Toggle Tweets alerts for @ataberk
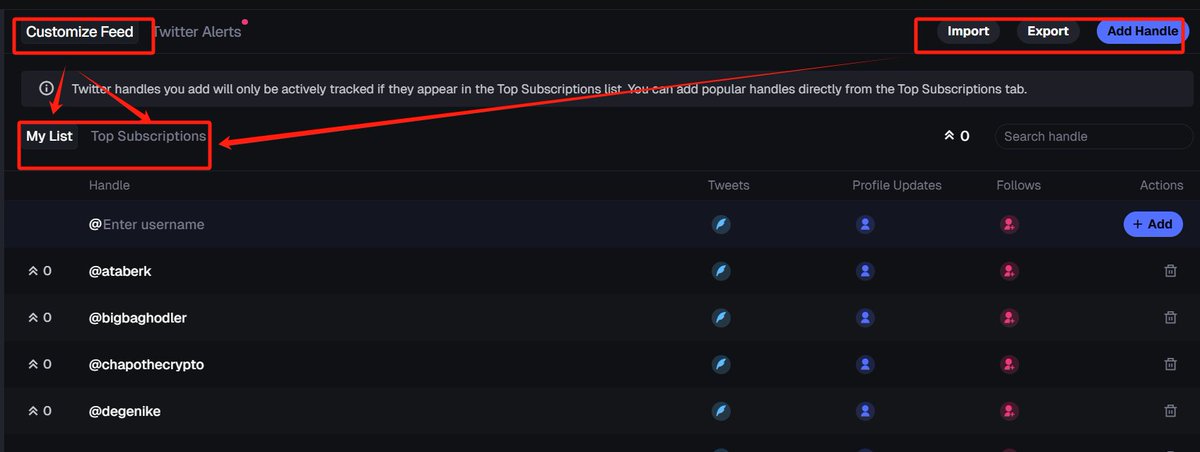Screen dimensions: 1200x452 pyautogui.click(x=721, y=271)
